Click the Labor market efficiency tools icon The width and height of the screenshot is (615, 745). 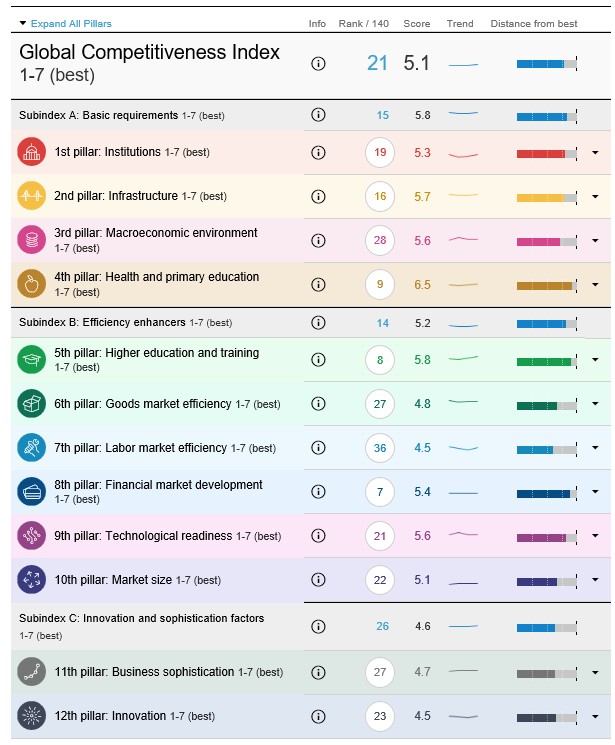click(x=31, y=447)
